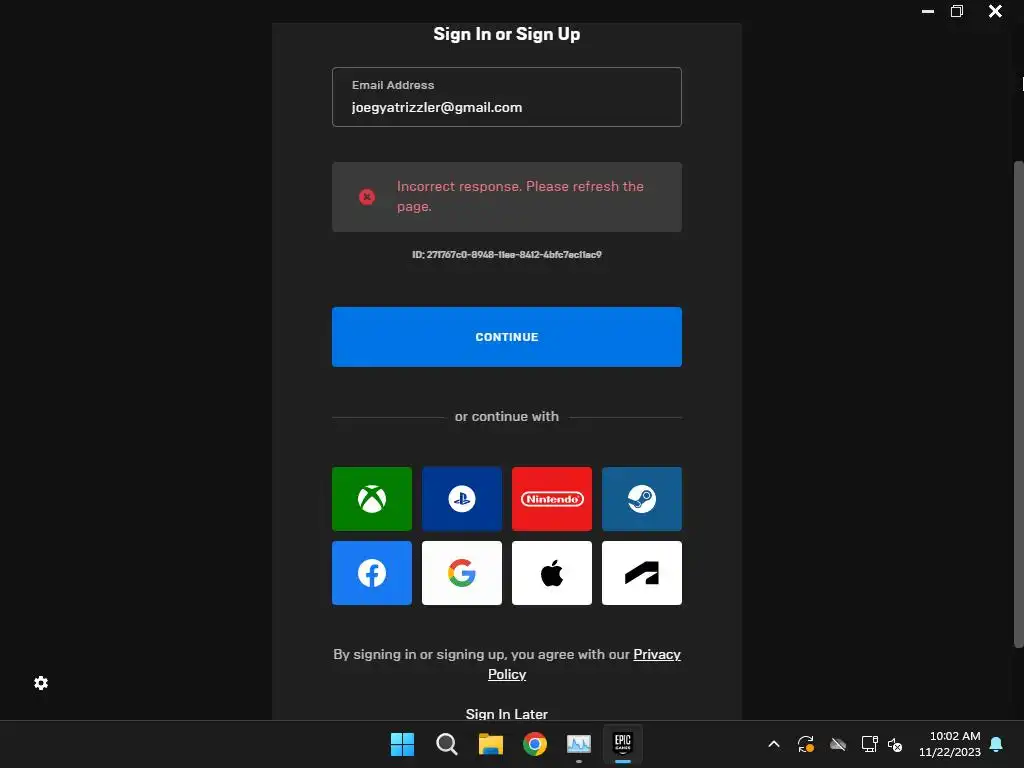1024x768 pixels.
Task: Open the notifications bell
Action: pos(997,744)
